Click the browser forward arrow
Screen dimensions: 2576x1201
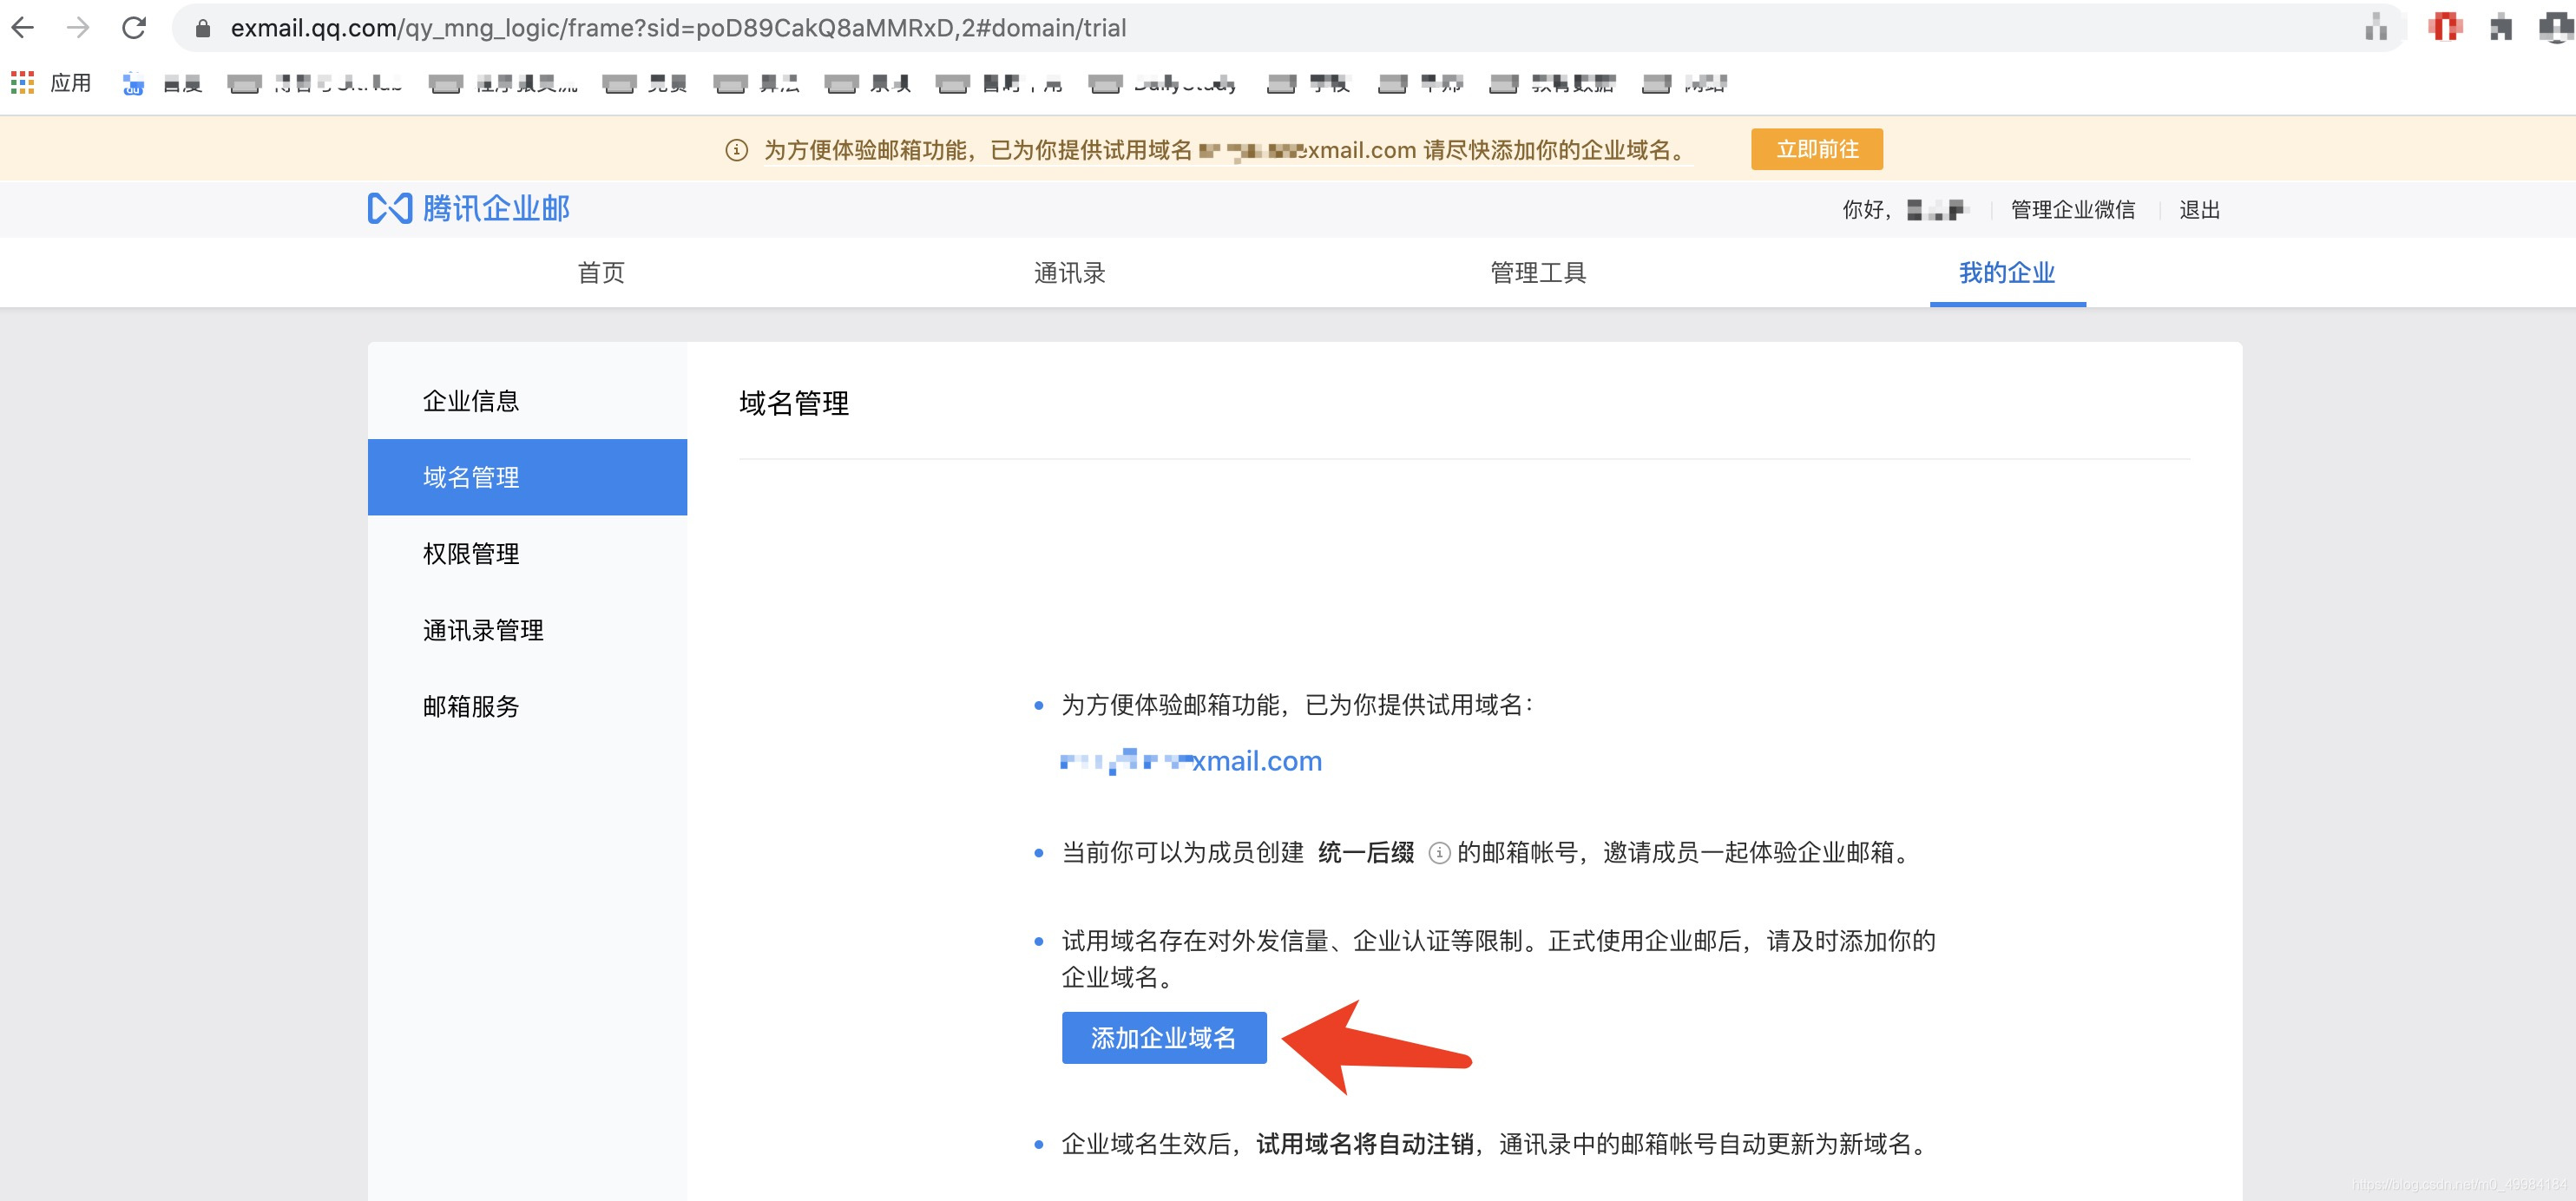point(78,28)
